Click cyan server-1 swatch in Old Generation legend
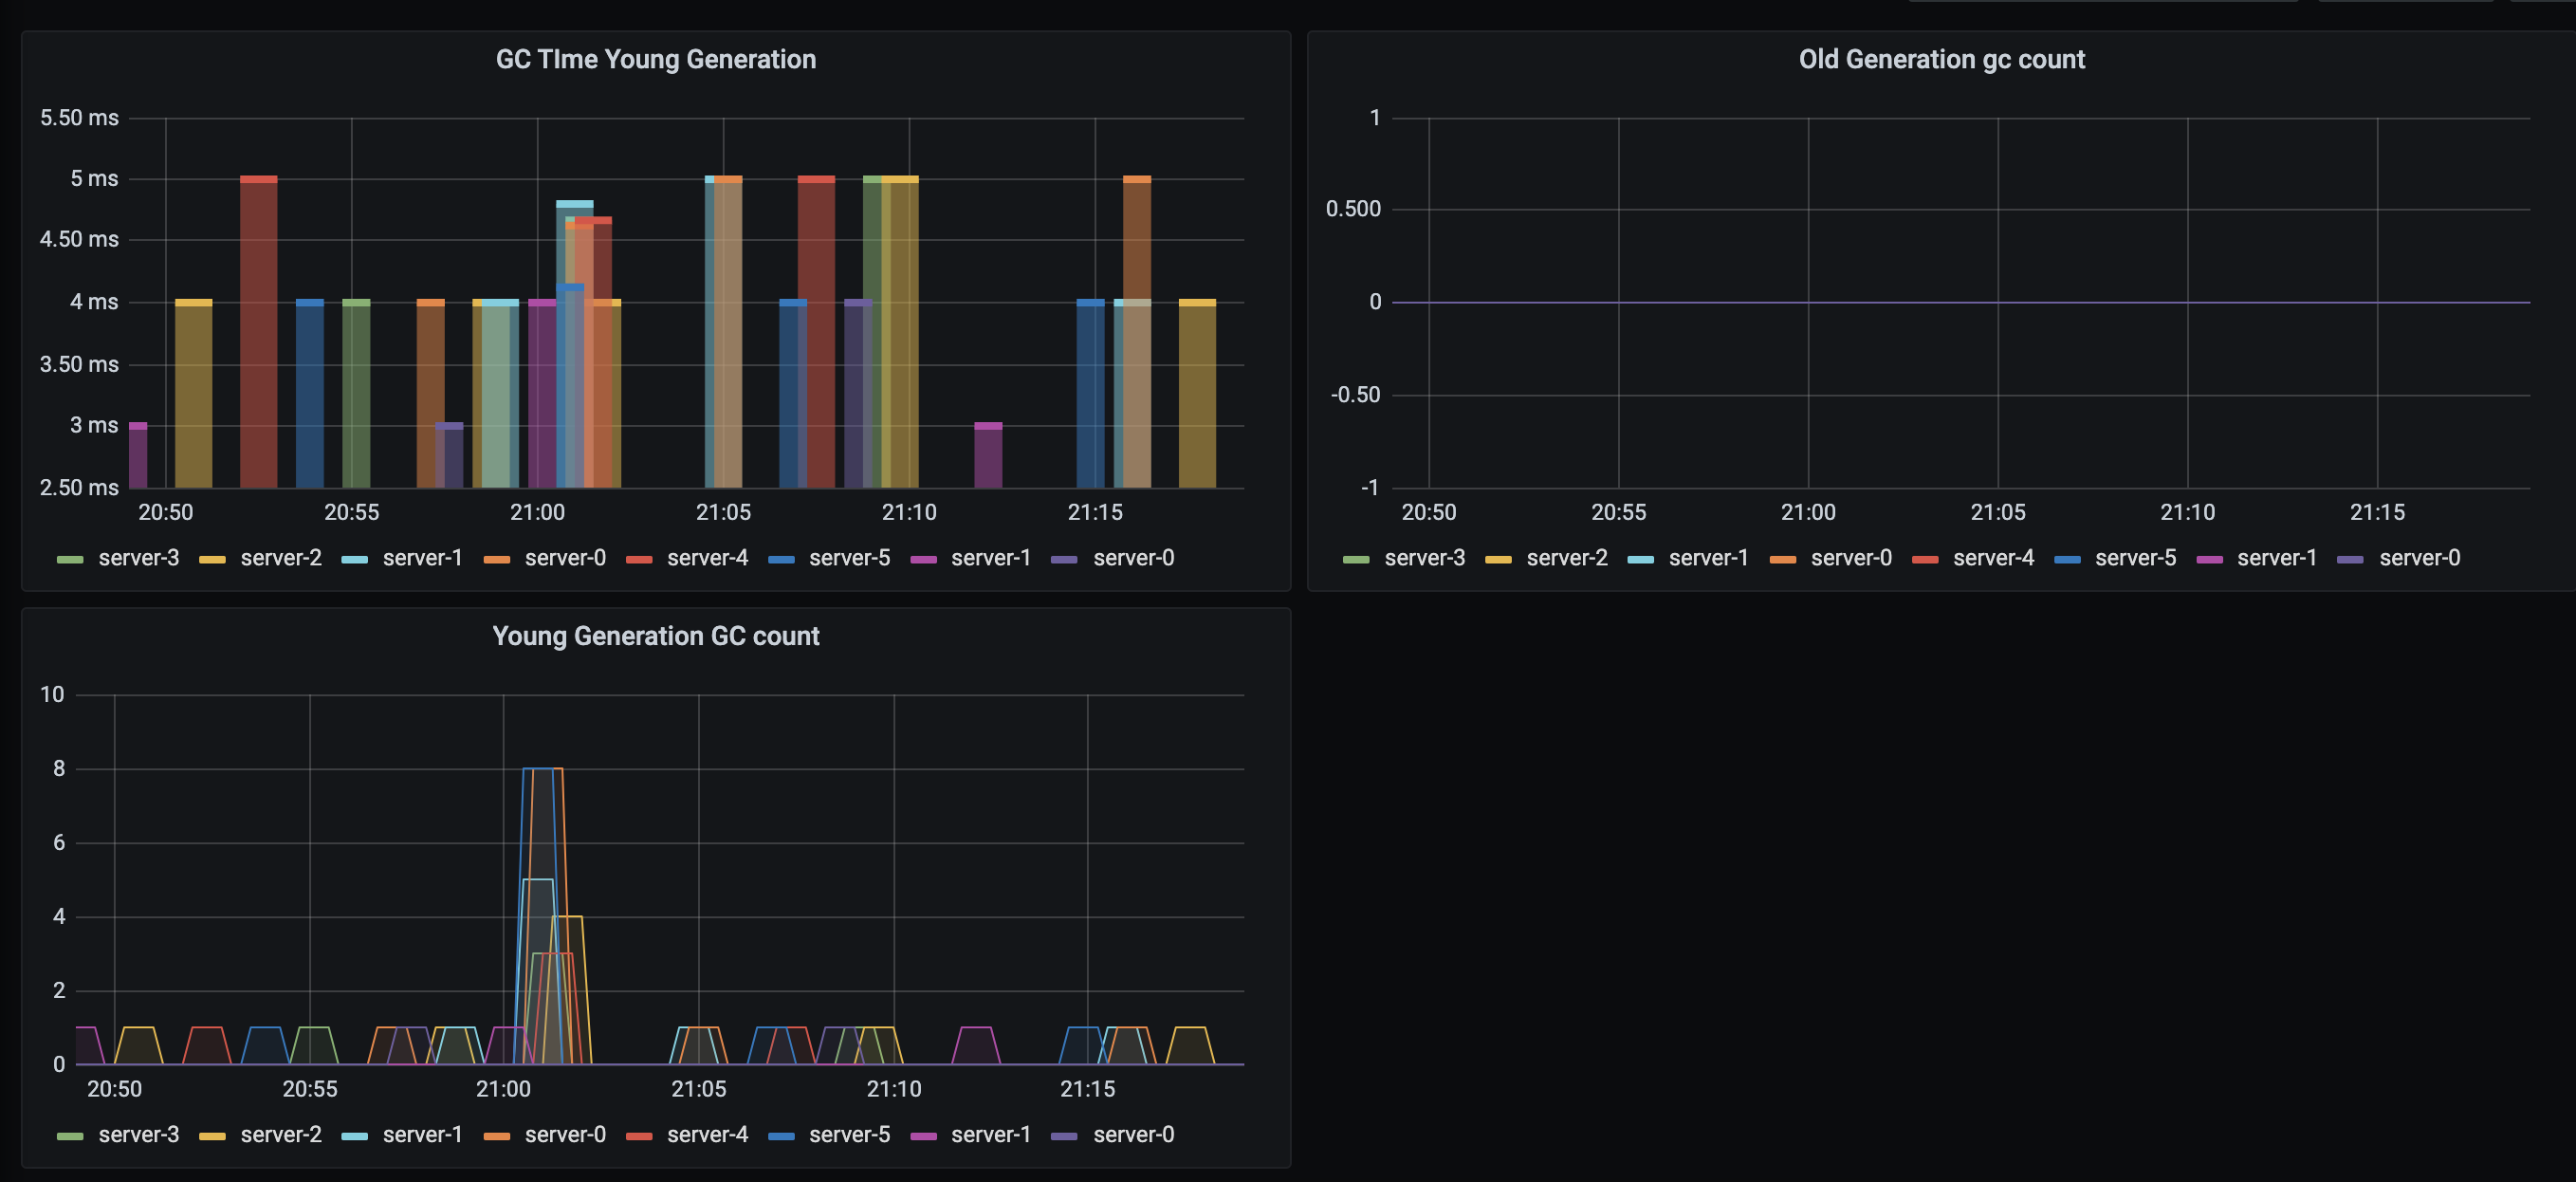This screenshot has width=2576, height=1182. (x=1641, y=560)
